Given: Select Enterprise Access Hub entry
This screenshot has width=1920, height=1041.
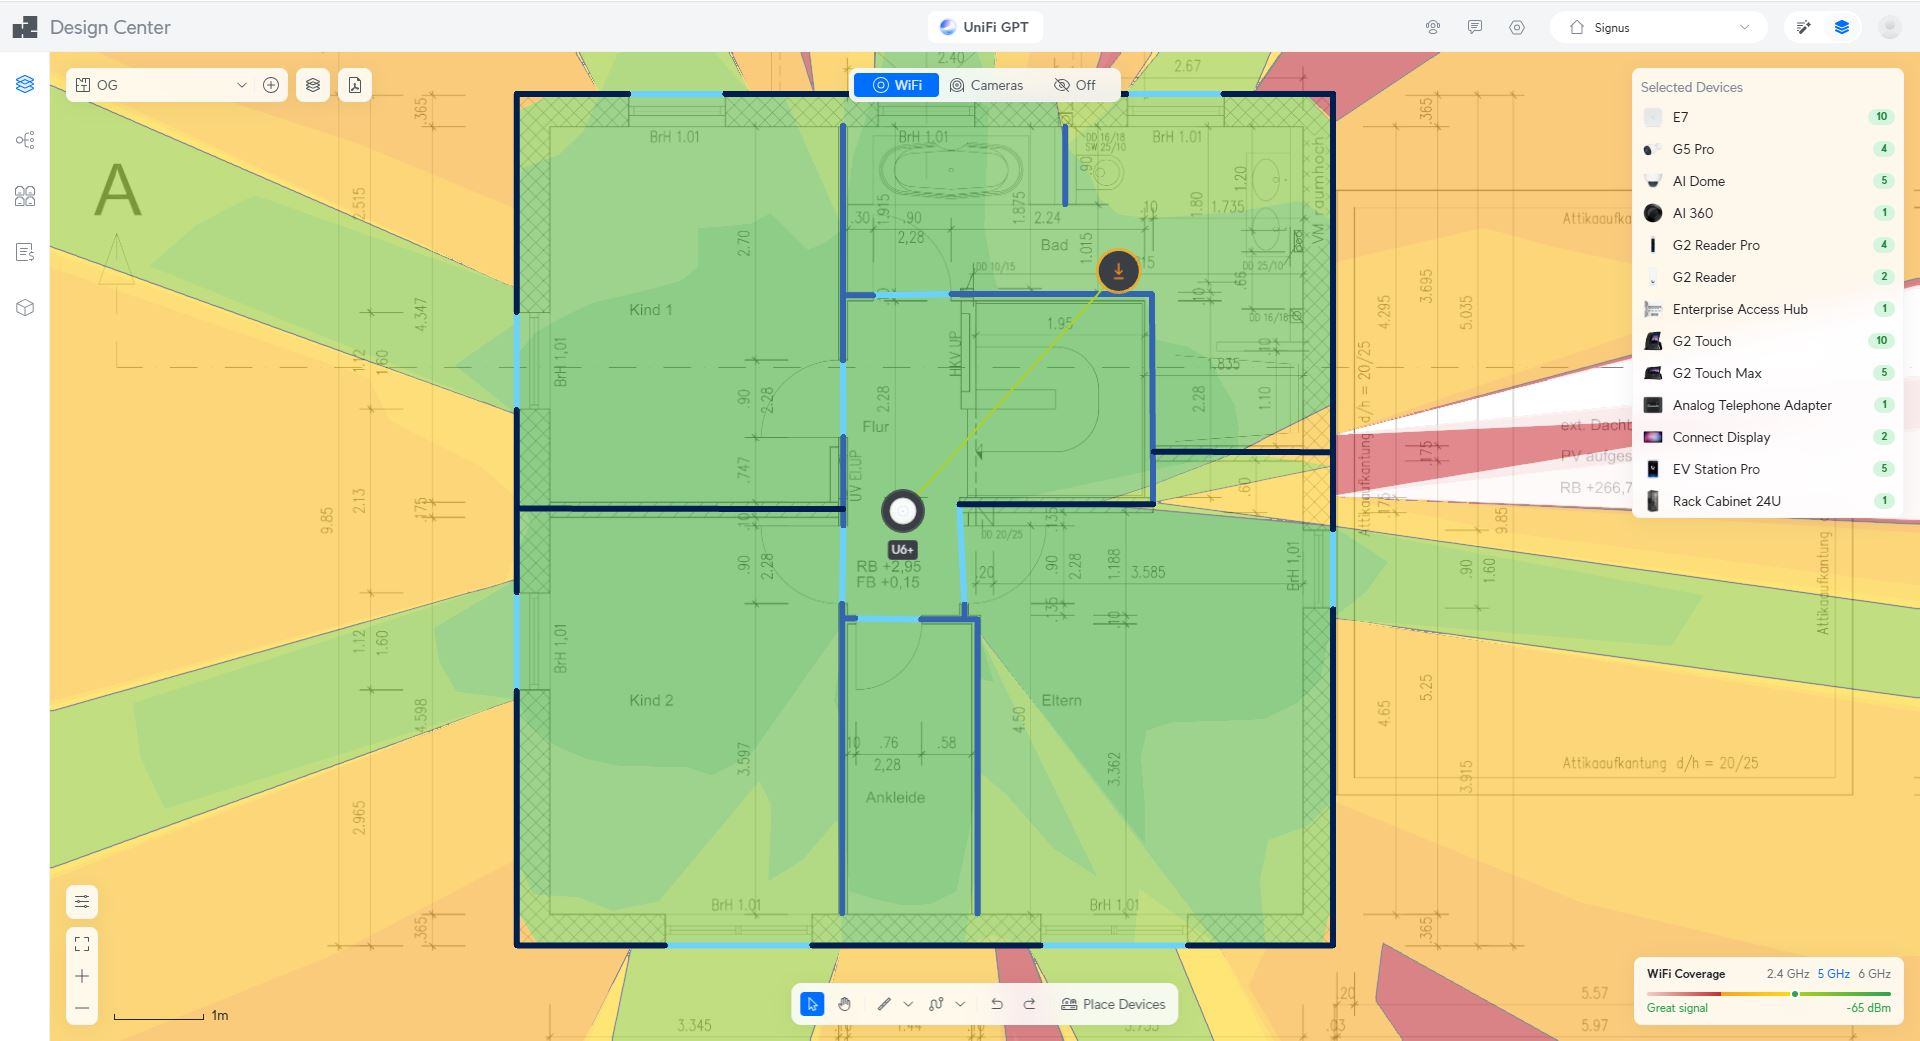Looking at the screenshot, I should coord(1767,309).
